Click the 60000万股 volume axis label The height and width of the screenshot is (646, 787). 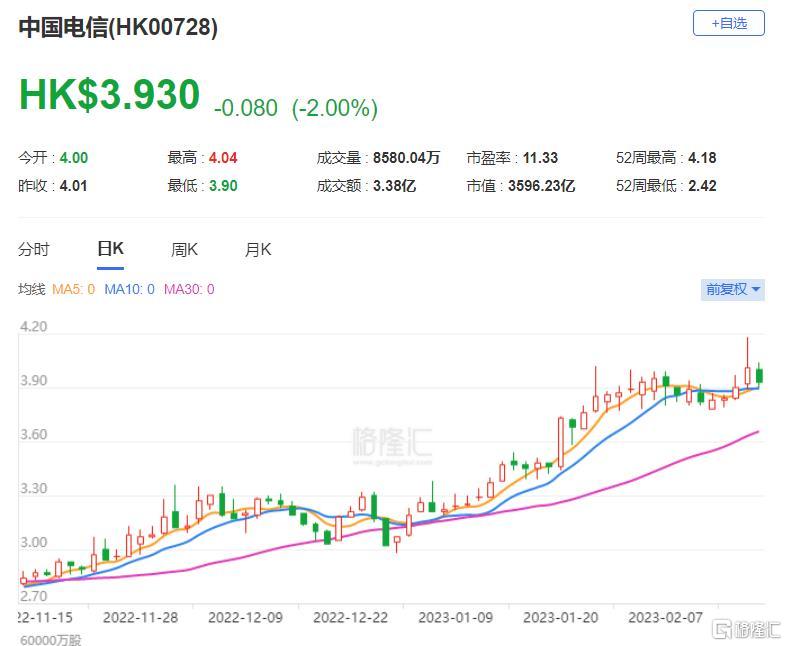(51, 640)
